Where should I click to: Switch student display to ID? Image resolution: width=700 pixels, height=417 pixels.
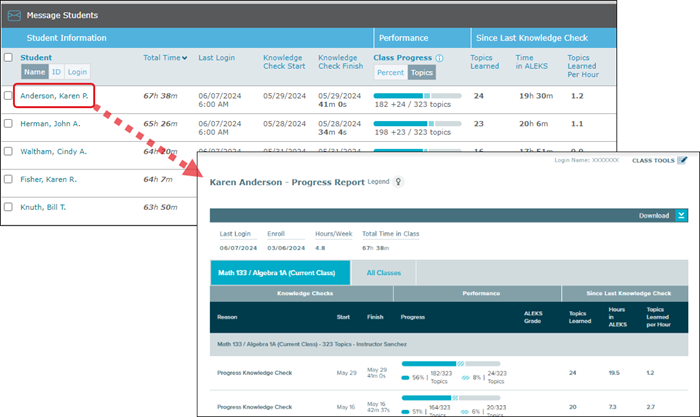click(x=56, y=72)
